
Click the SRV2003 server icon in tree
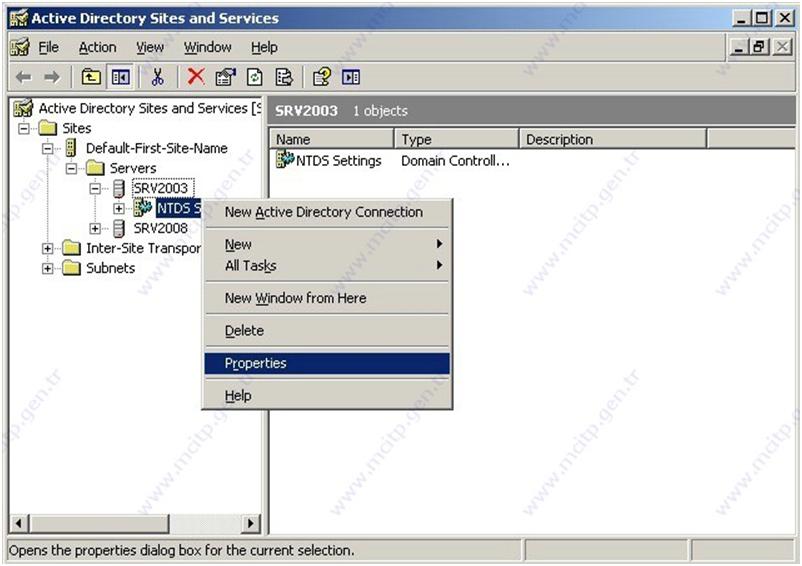coord(119,188)
